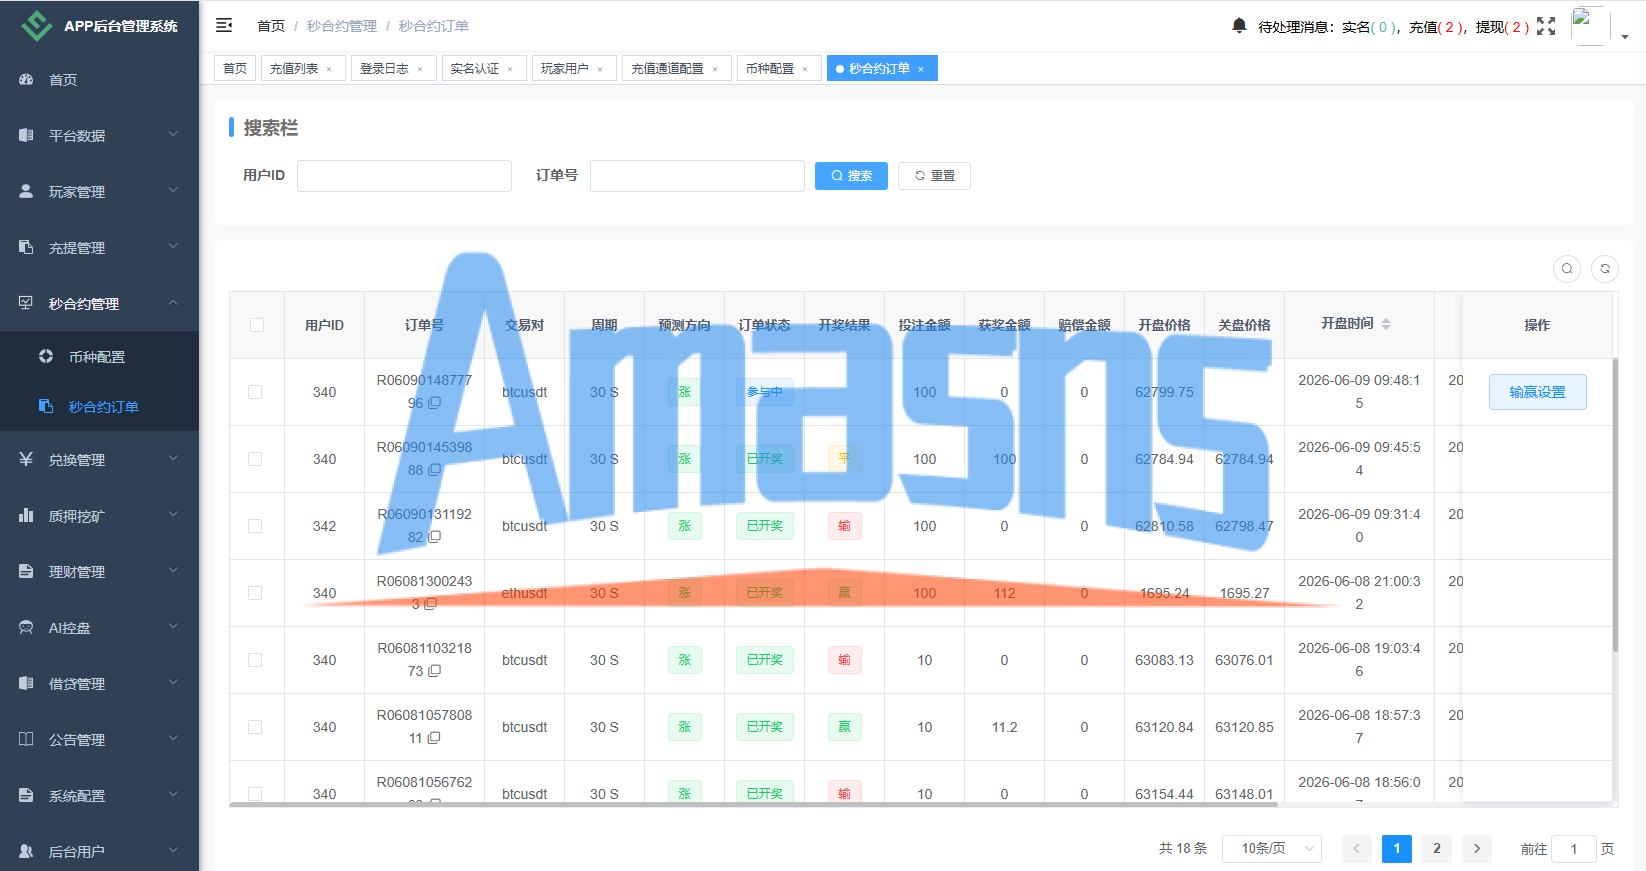Viewport: 1646px width, 871px height.
Task: Expand the 玩家管理 sidebar menu
Action: [x=99, y=191]
